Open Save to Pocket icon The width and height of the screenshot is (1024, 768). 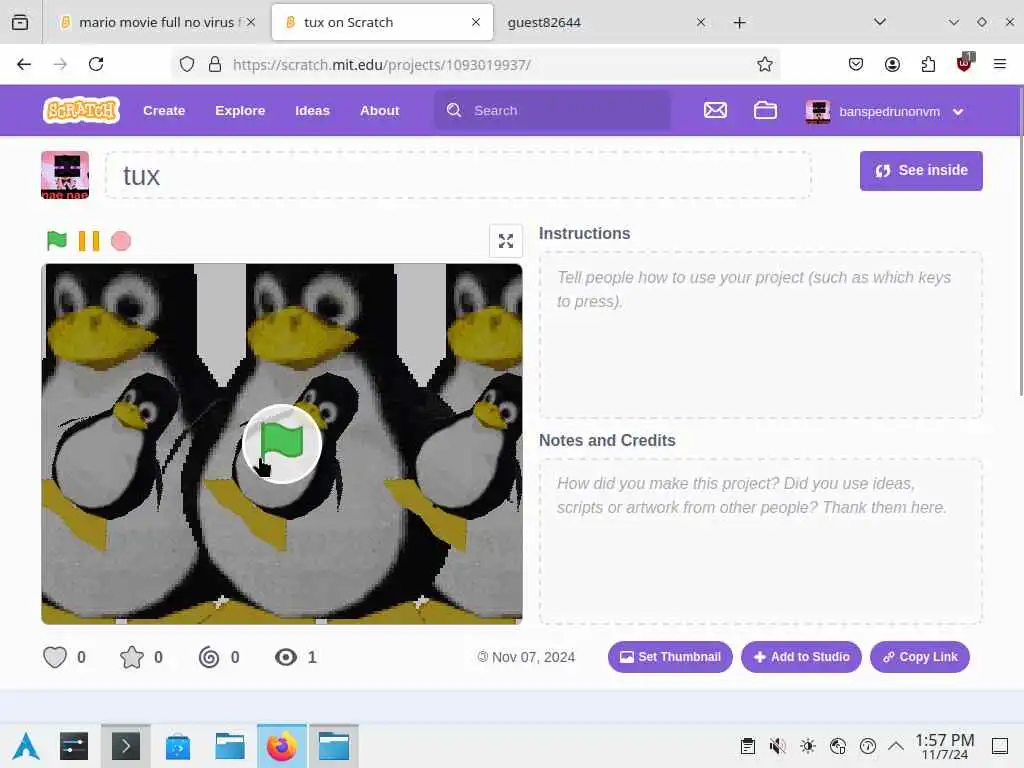pos(856,64)
